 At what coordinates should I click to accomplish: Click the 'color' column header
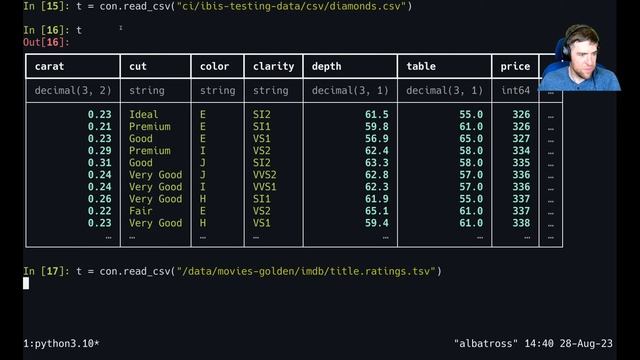coord(215,66)
